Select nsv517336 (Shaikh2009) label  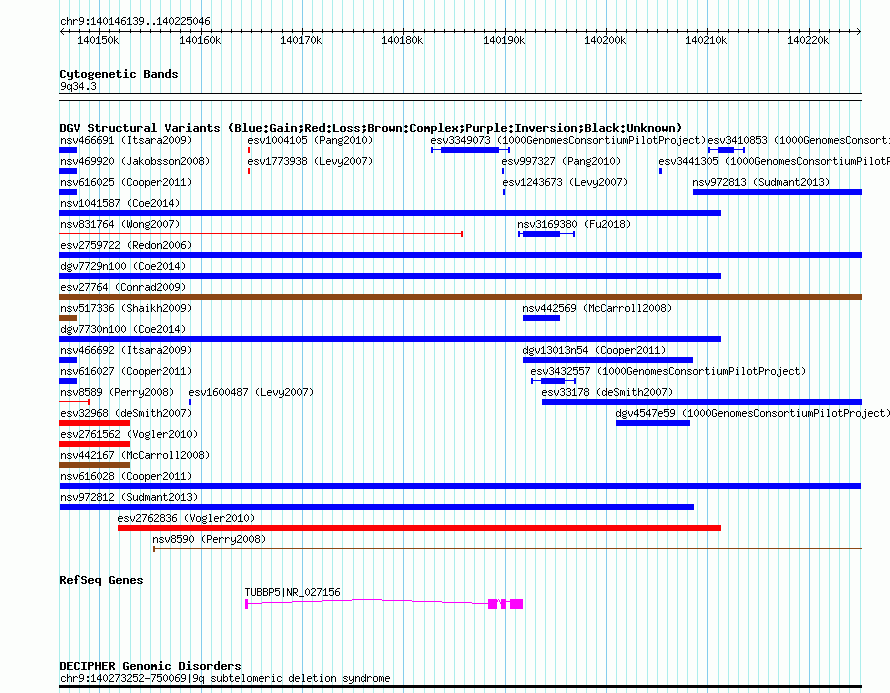126,308
